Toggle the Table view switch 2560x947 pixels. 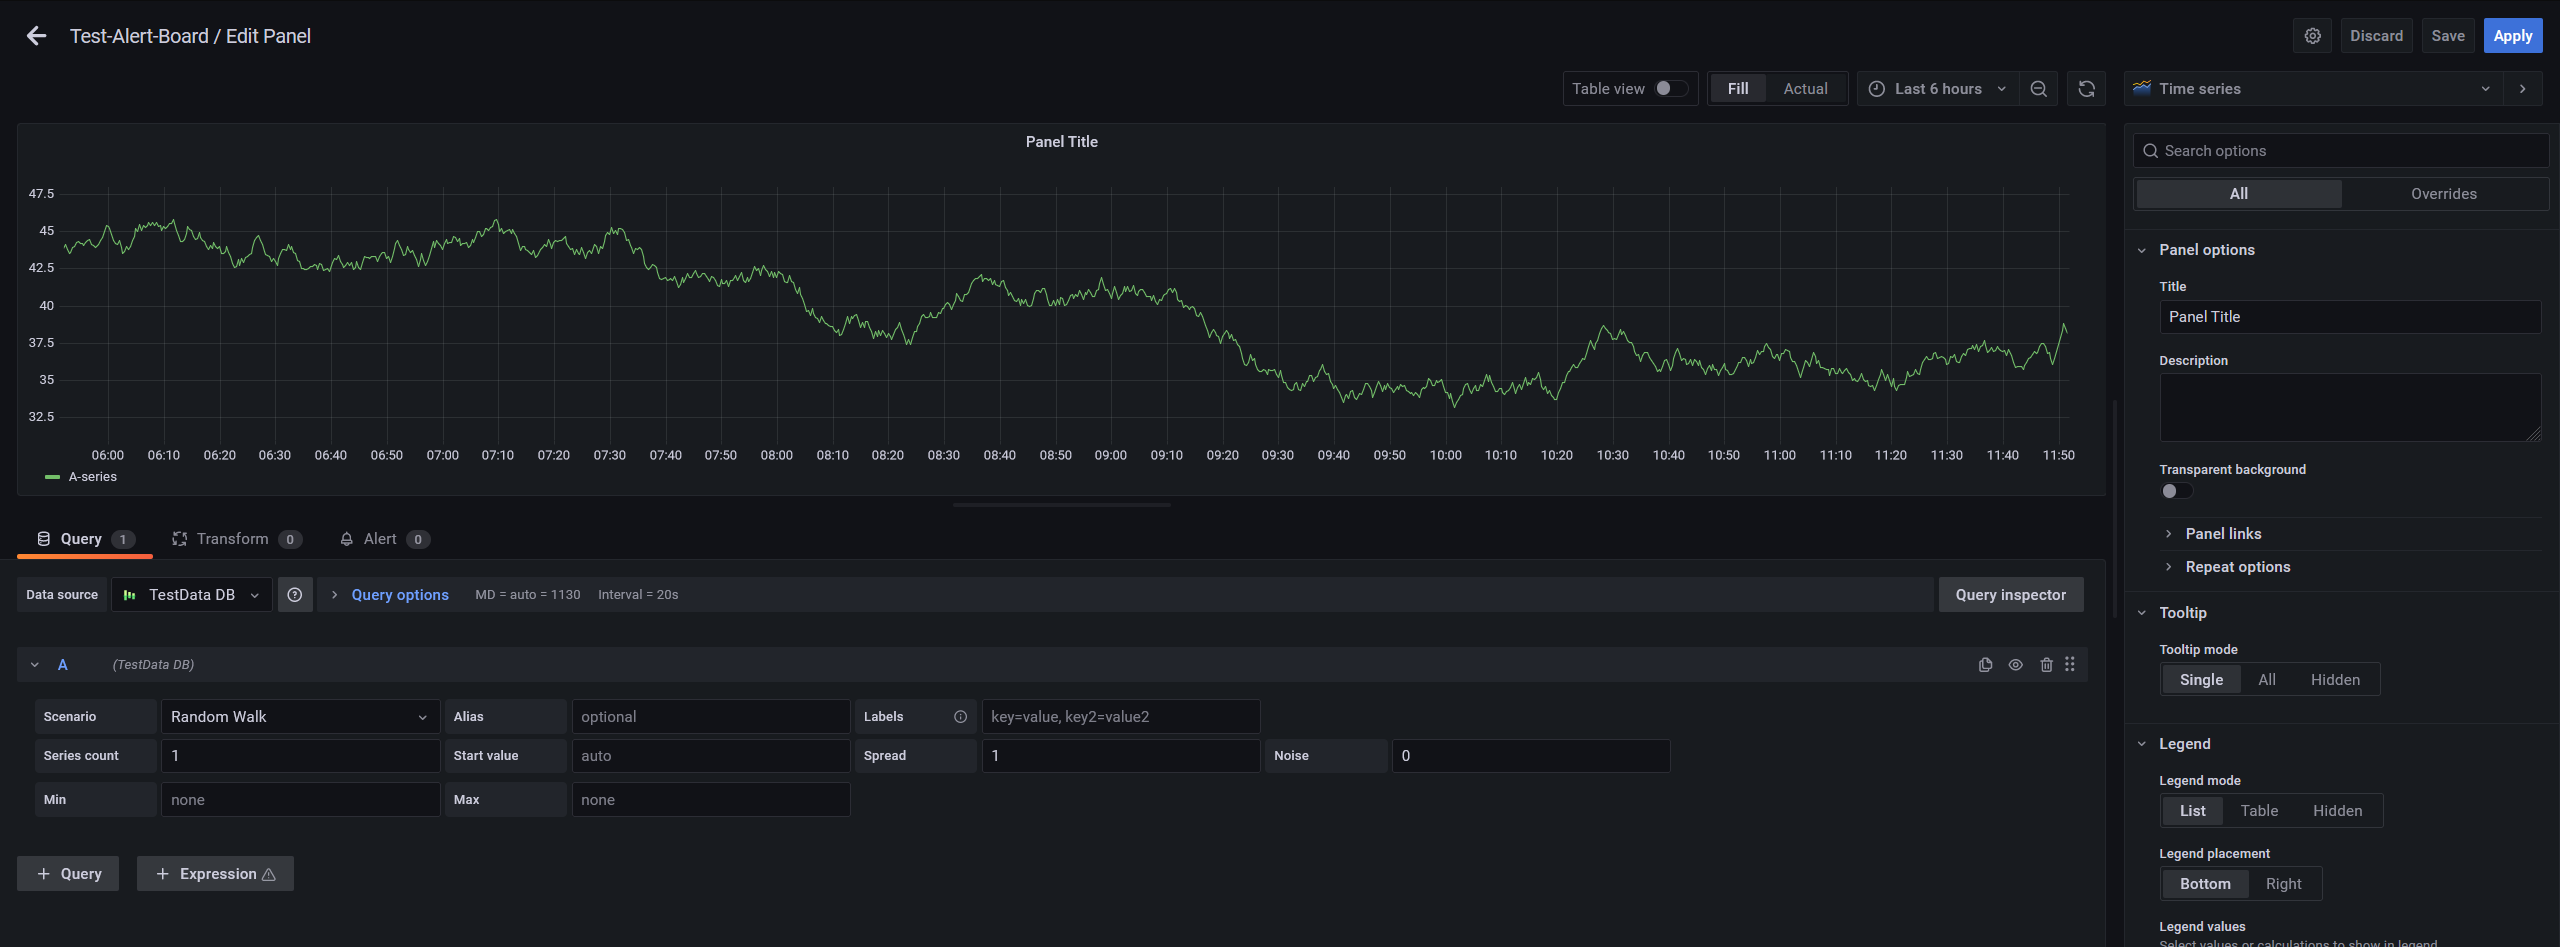(1670, 89)
